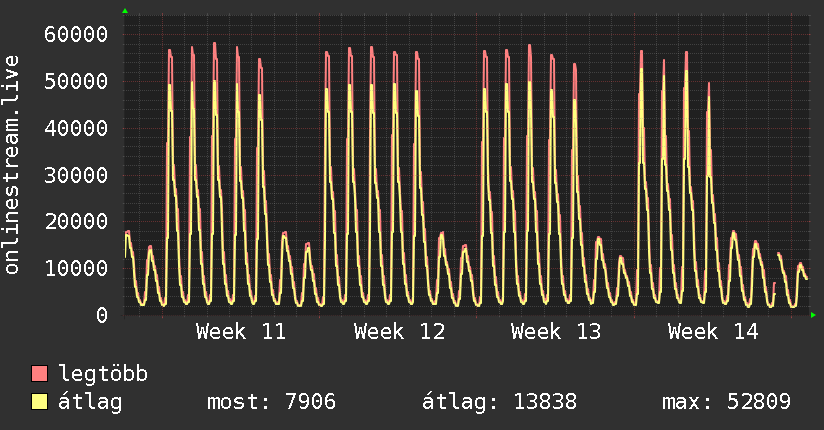Click the Week 14 axis label
This screenshot has height=430, width=824.
[x=713, y=332]
